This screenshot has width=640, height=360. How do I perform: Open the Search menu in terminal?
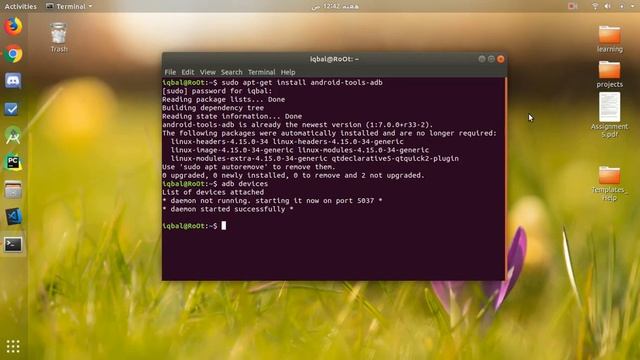pos(231,72)
